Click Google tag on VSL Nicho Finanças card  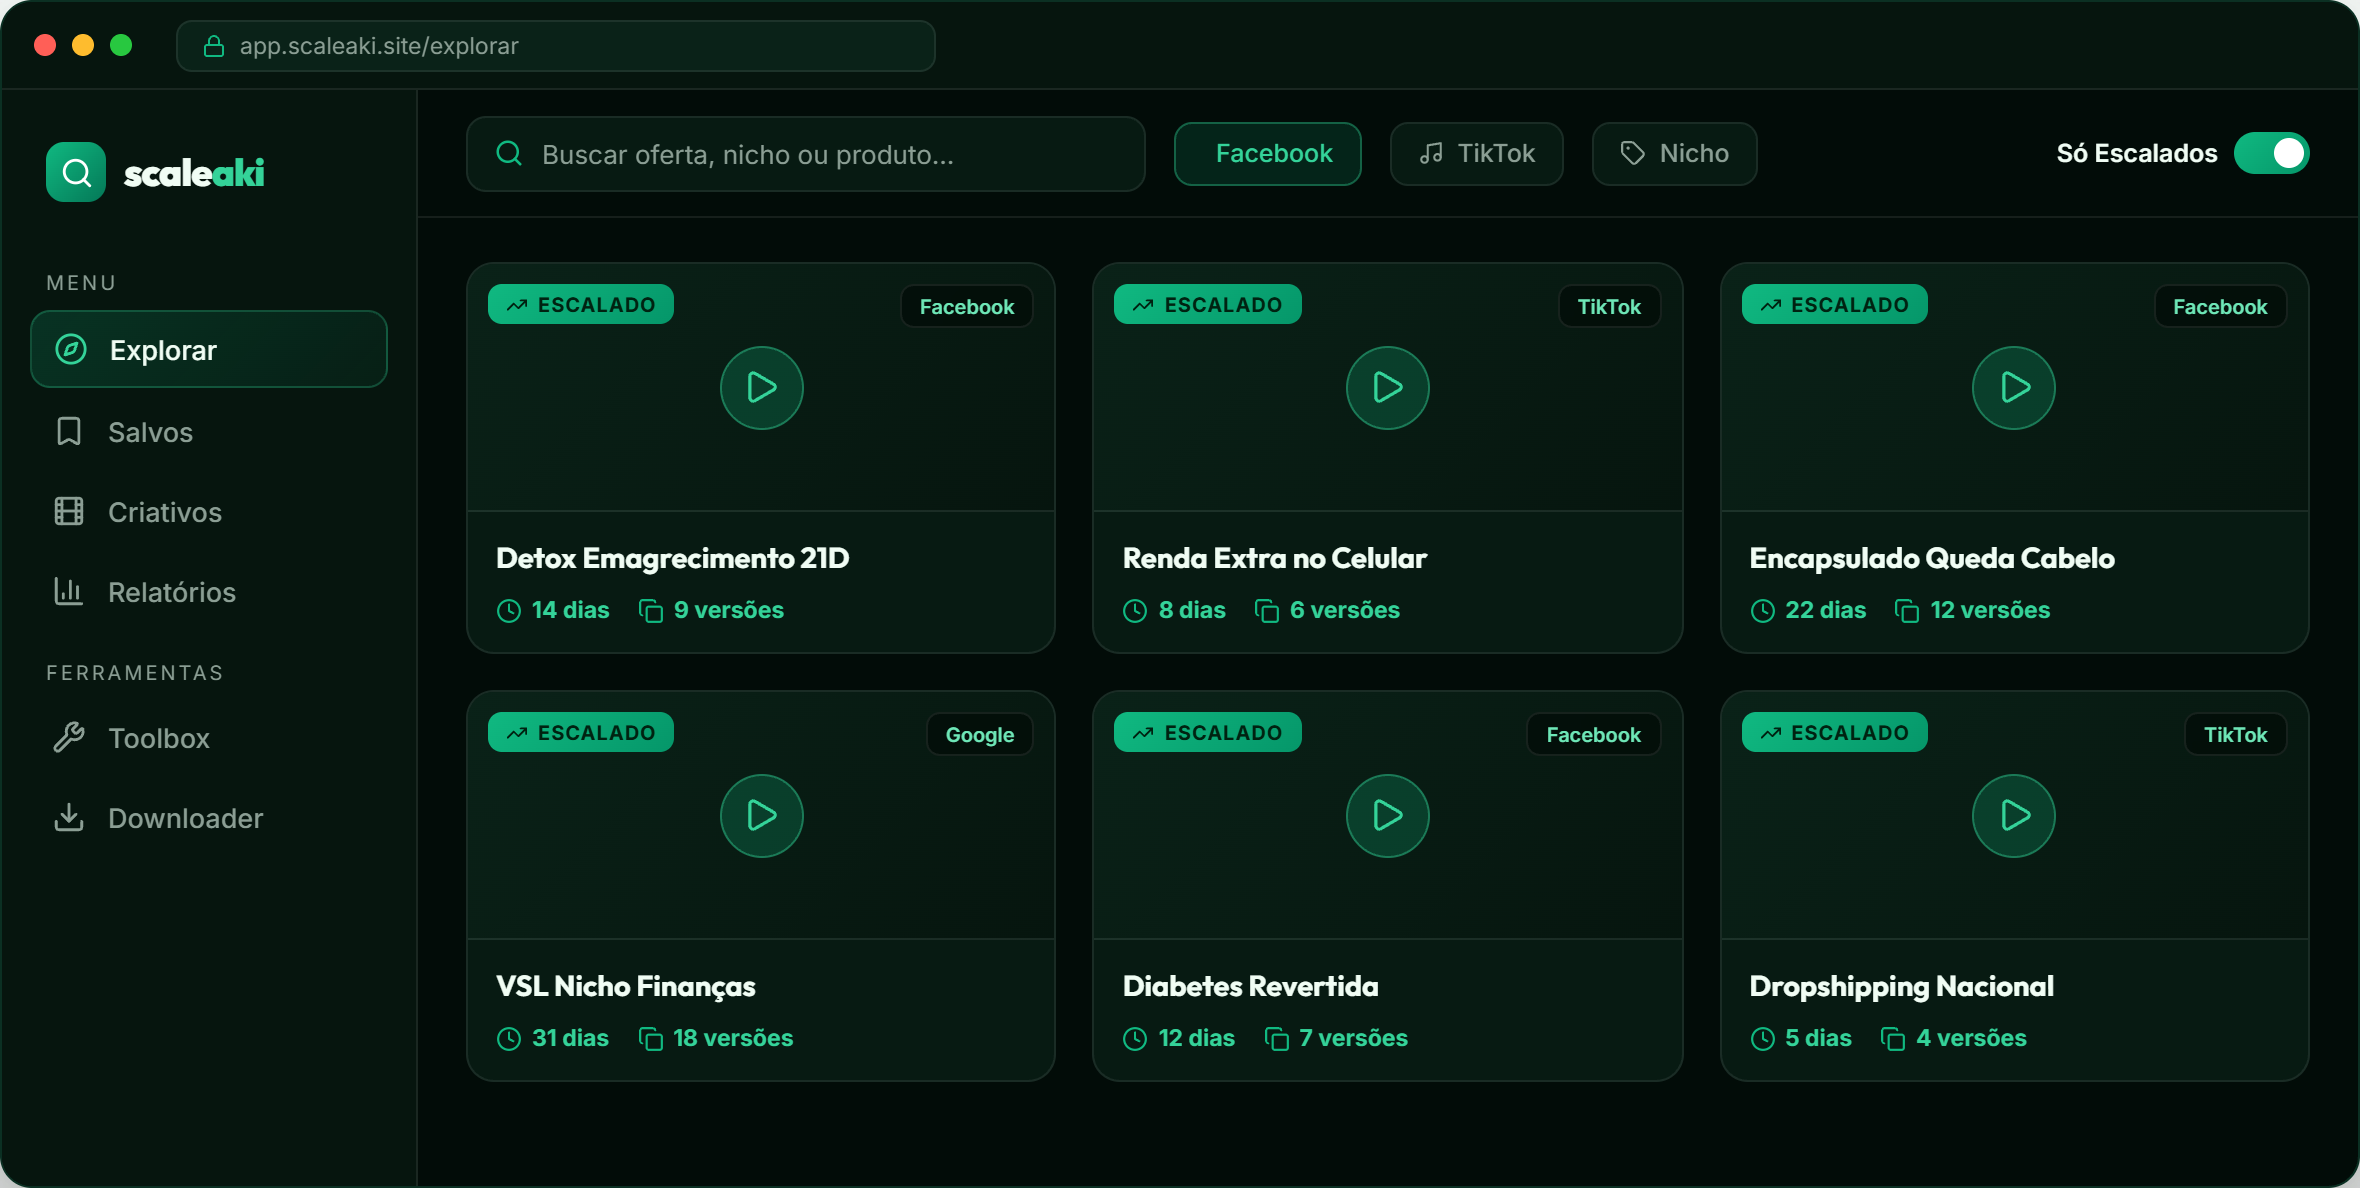point(980,735)
